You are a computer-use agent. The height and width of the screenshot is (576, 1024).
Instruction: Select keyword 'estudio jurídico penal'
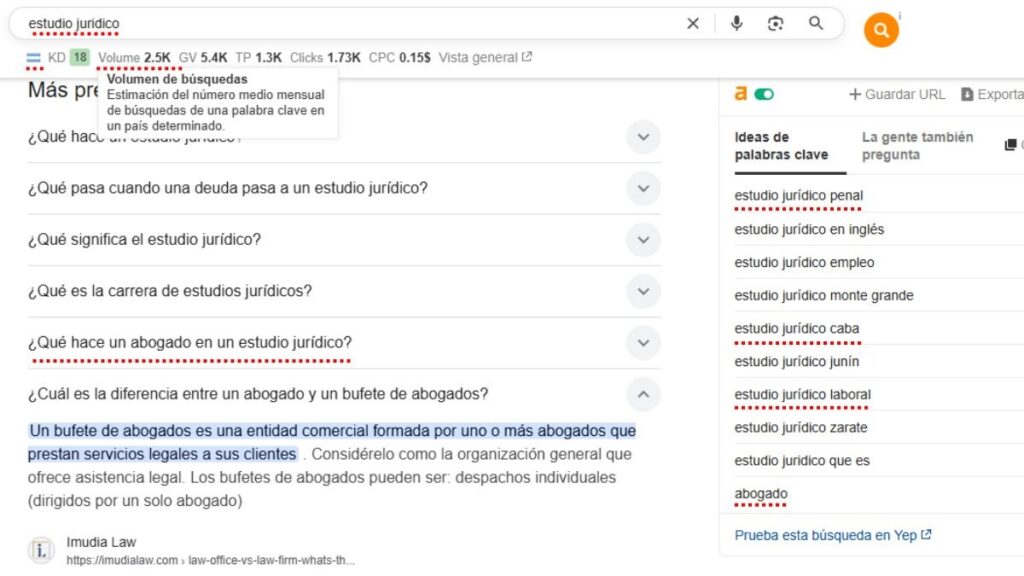(x=798, y=196)
